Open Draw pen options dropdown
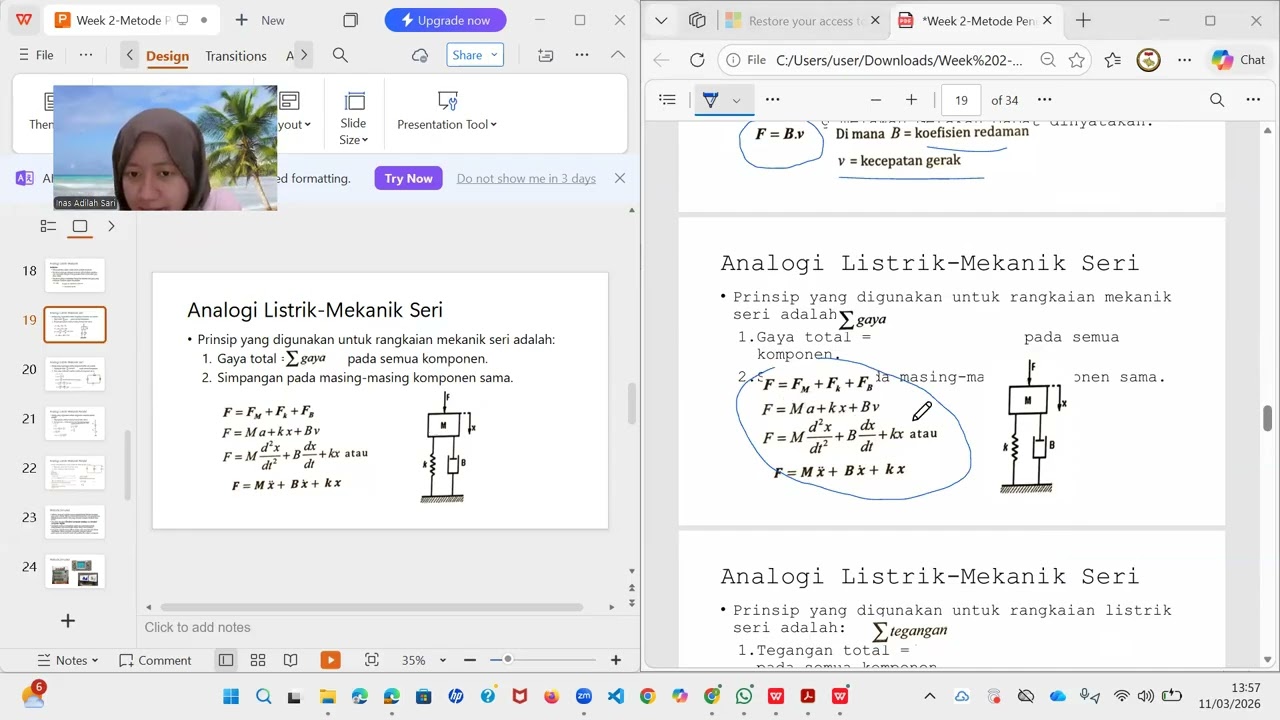Viewport: 1280px width, 720px height. (x=736, y=100)
